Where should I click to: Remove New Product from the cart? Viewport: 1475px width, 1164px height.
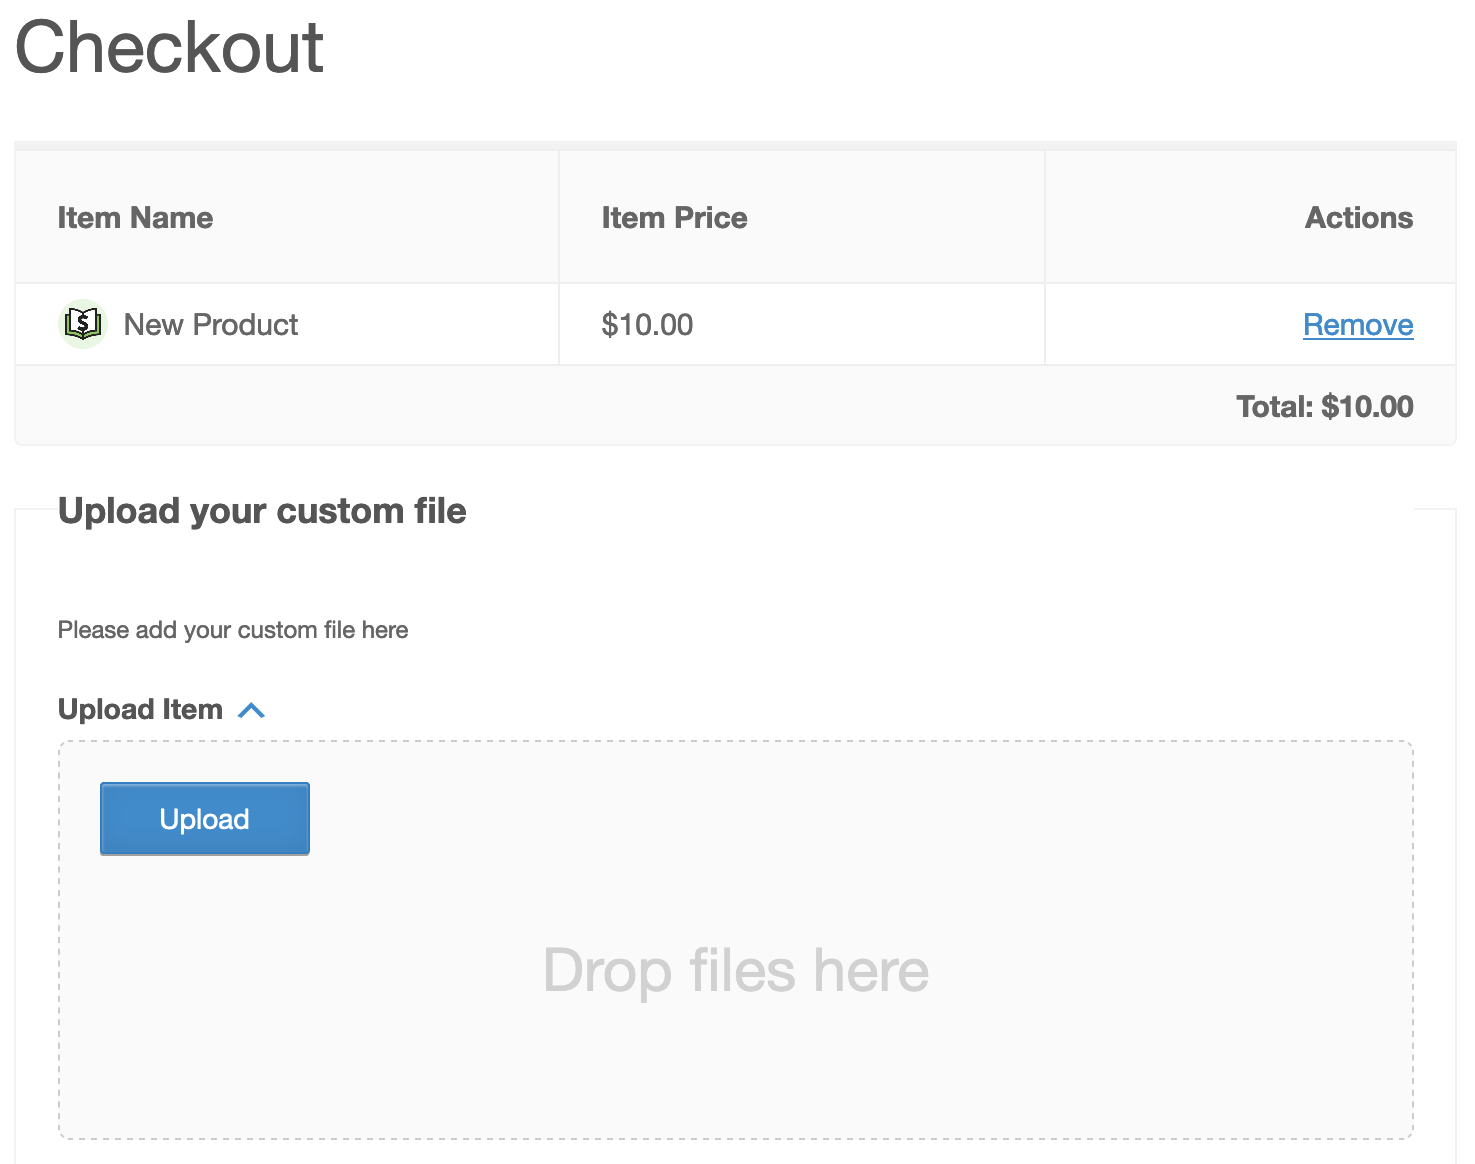point(1357,324)
